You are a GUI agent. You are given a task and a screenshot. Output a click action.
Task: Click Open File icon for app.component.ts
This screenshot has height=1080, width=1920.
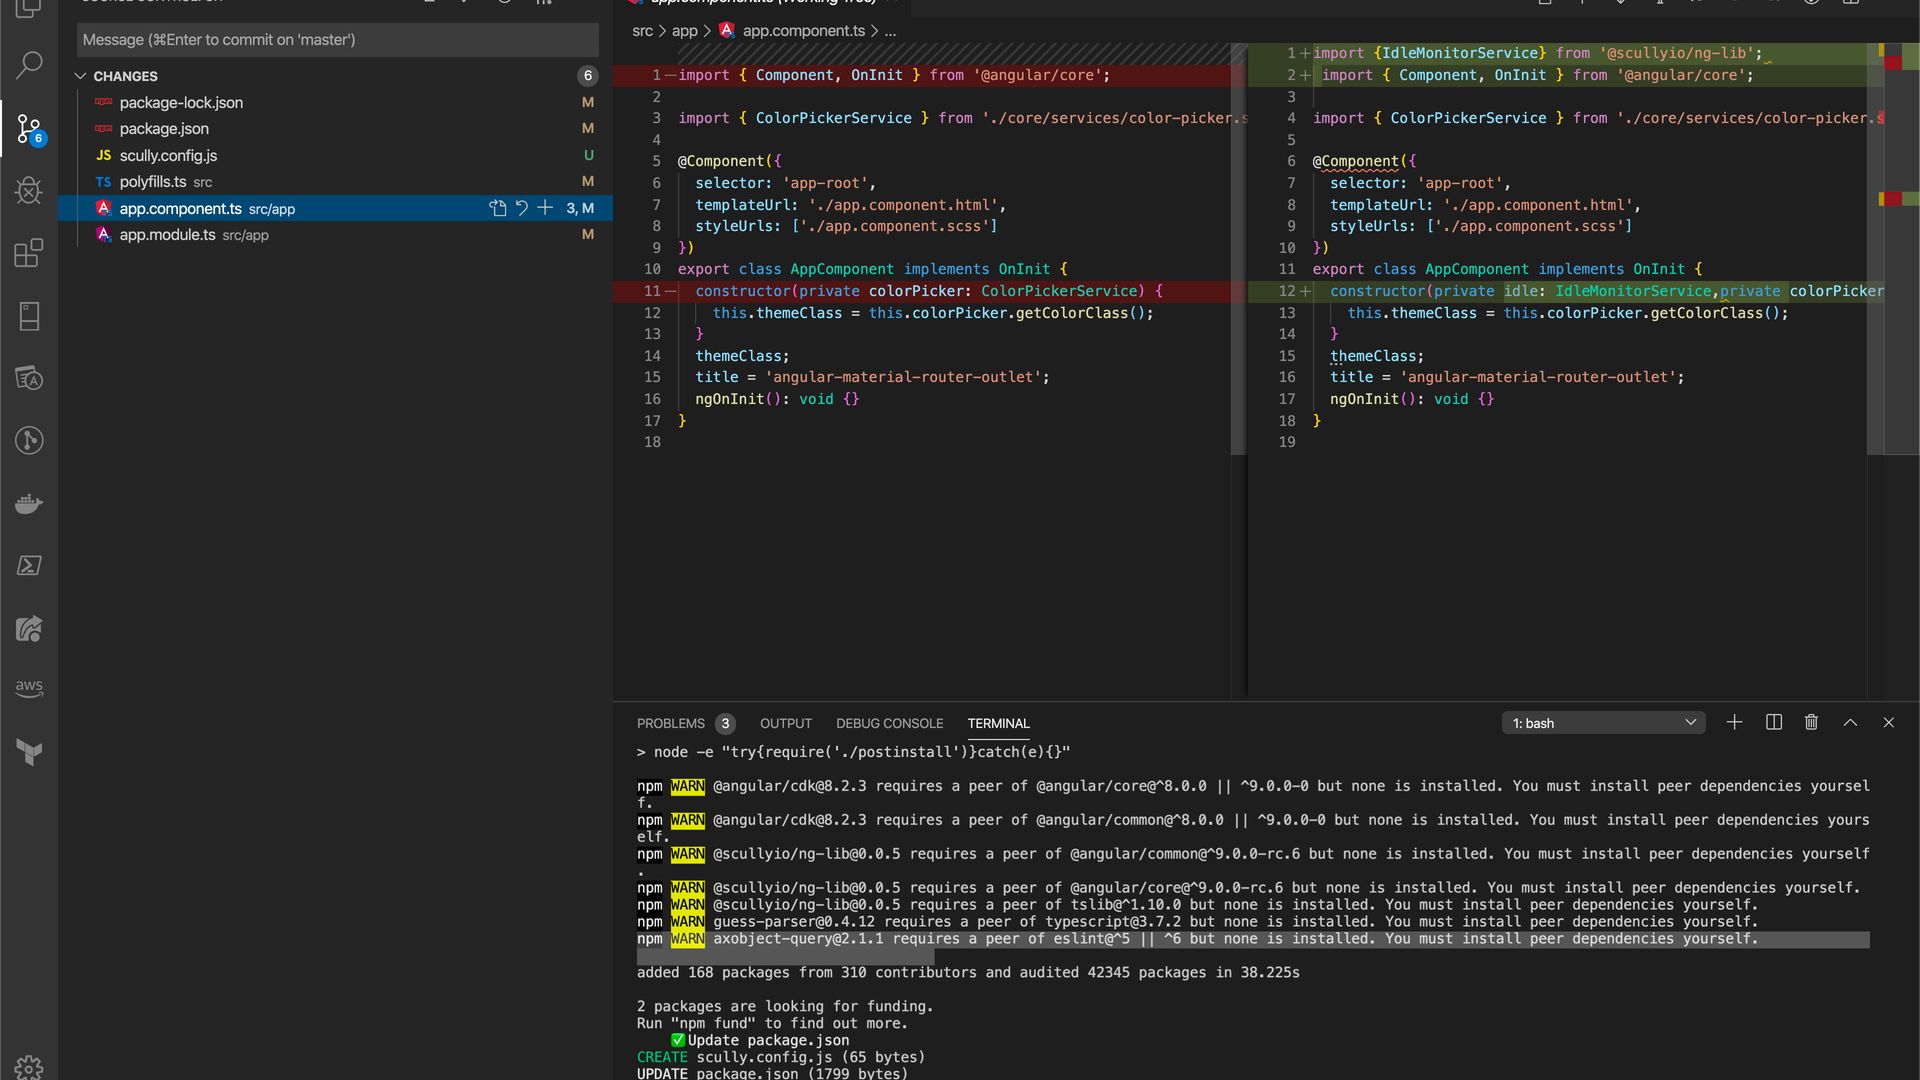pyautogui.click(x=498, y=208)
